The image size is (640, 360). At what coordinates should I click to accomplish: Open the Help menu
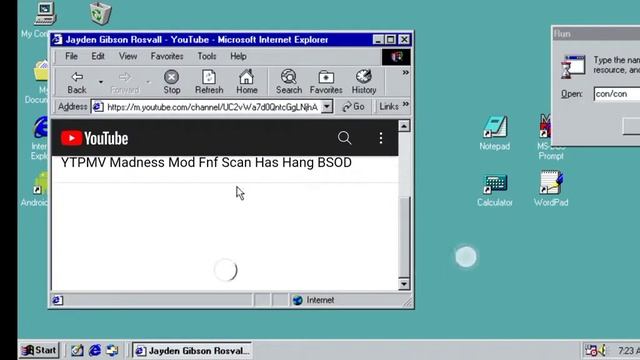[x=238, y=56]
